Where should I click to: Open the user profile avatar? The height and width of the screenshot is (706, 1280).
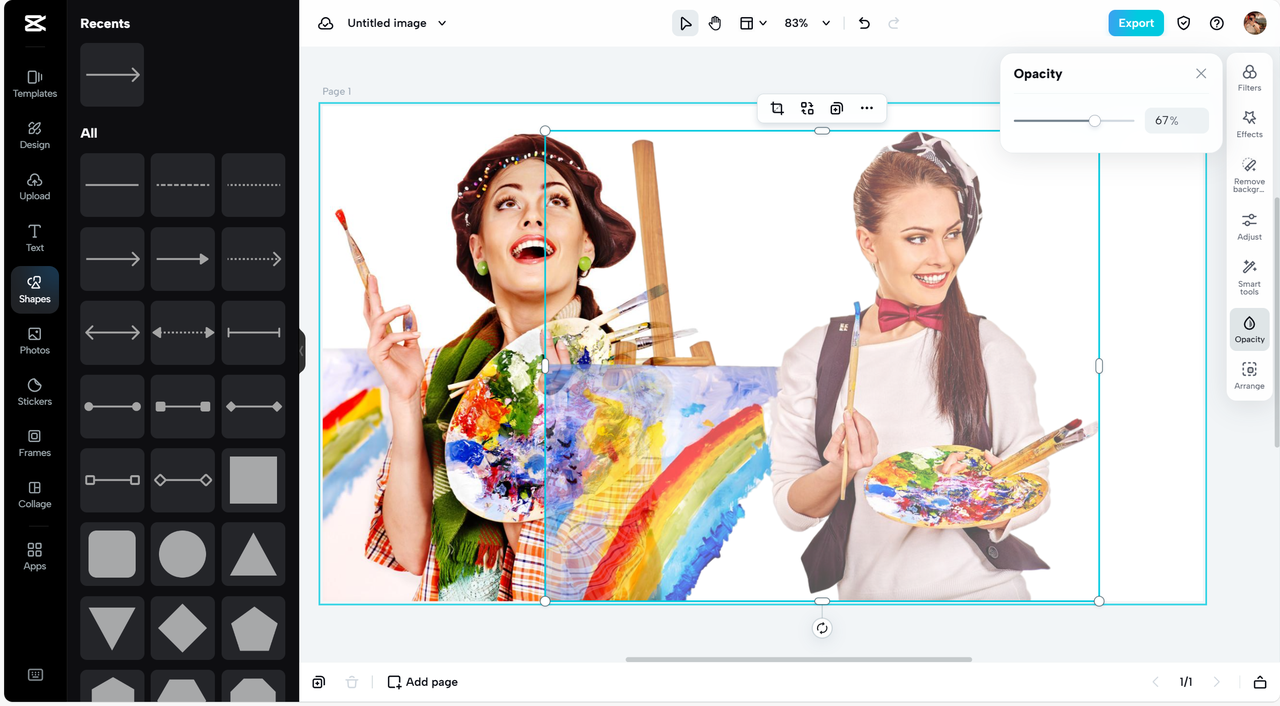coord(1255,23)
